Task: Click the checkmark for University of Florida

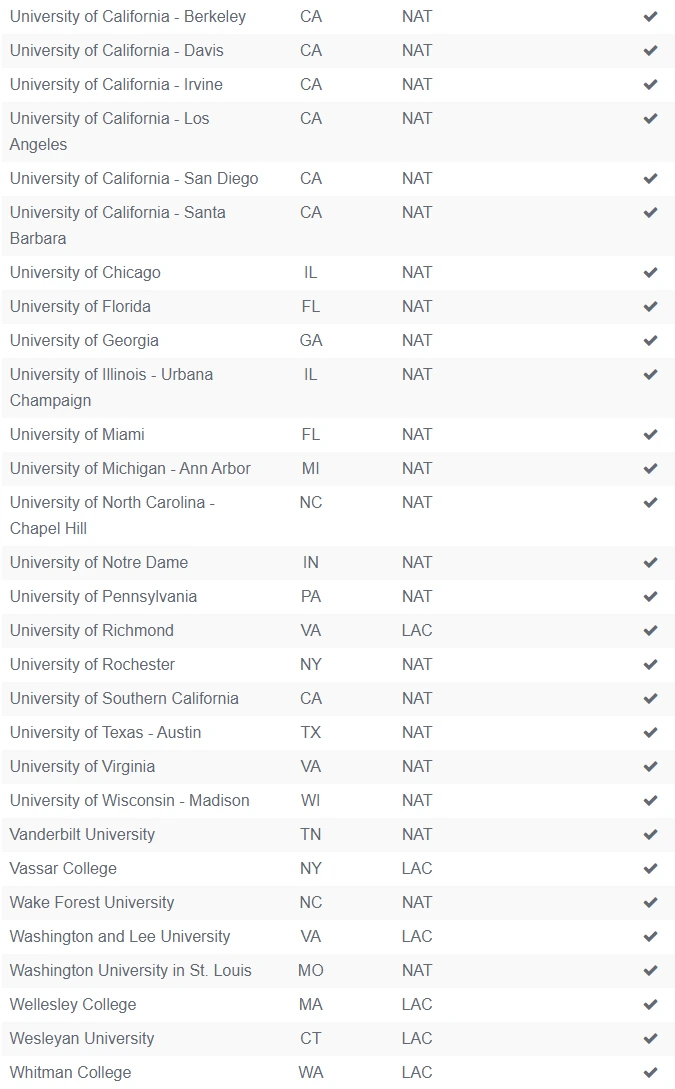Action: click(x=650, y=306)
